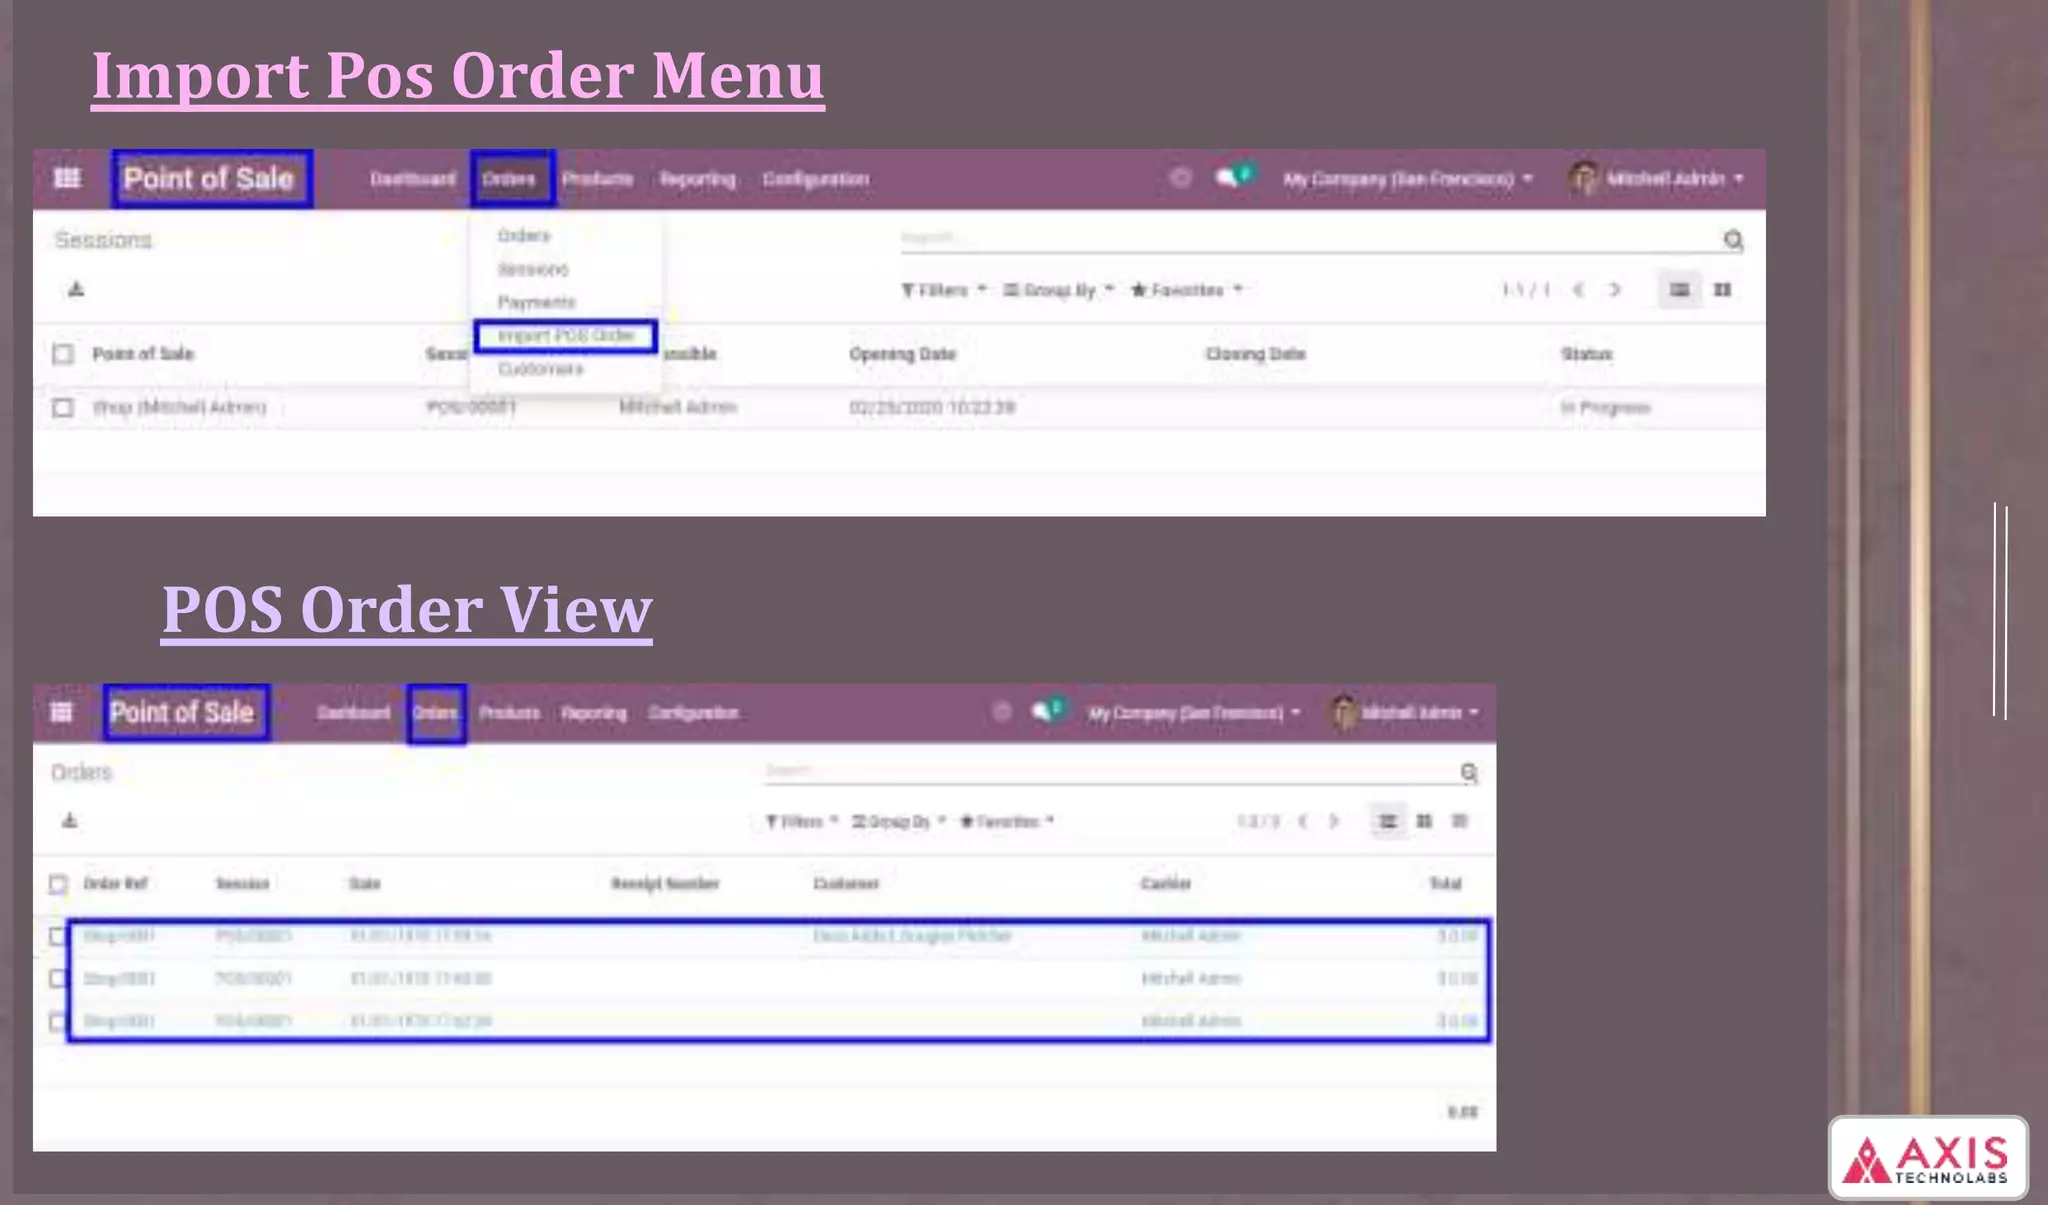
Task: Click download export icon under Orders title
Action: 69,821
